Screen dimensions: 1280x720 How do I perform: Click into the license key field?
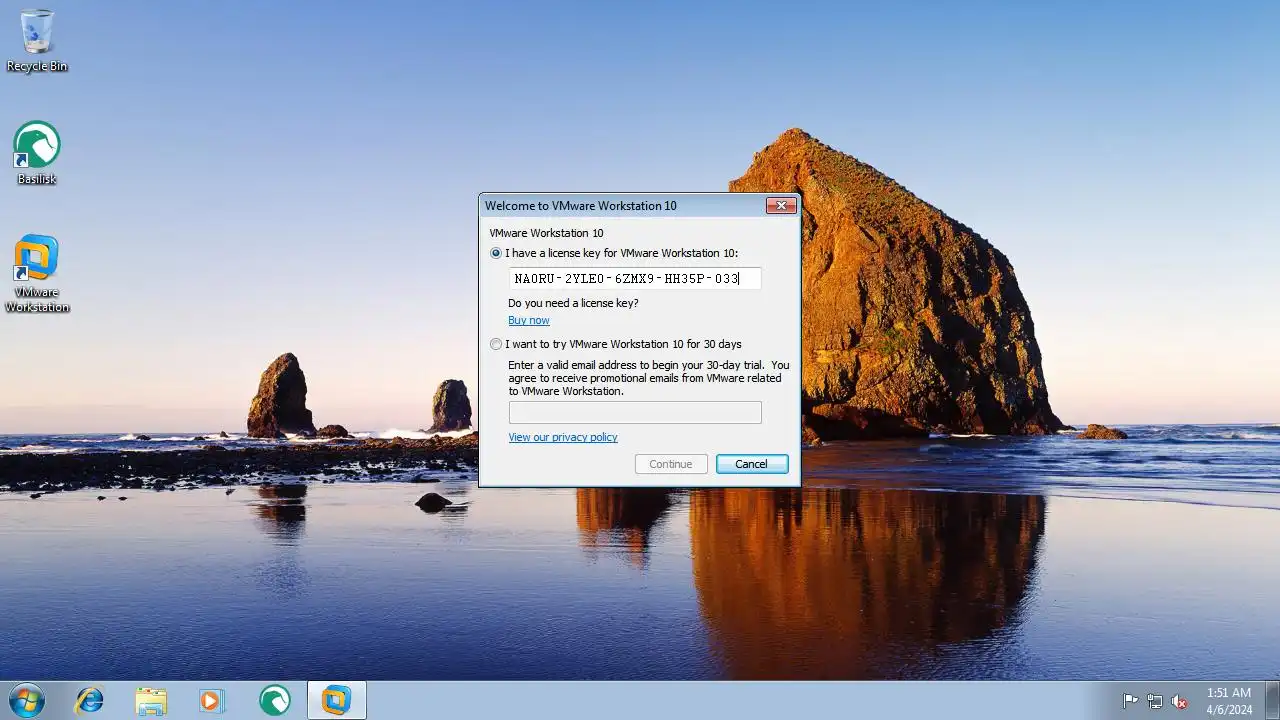point(635,279)
